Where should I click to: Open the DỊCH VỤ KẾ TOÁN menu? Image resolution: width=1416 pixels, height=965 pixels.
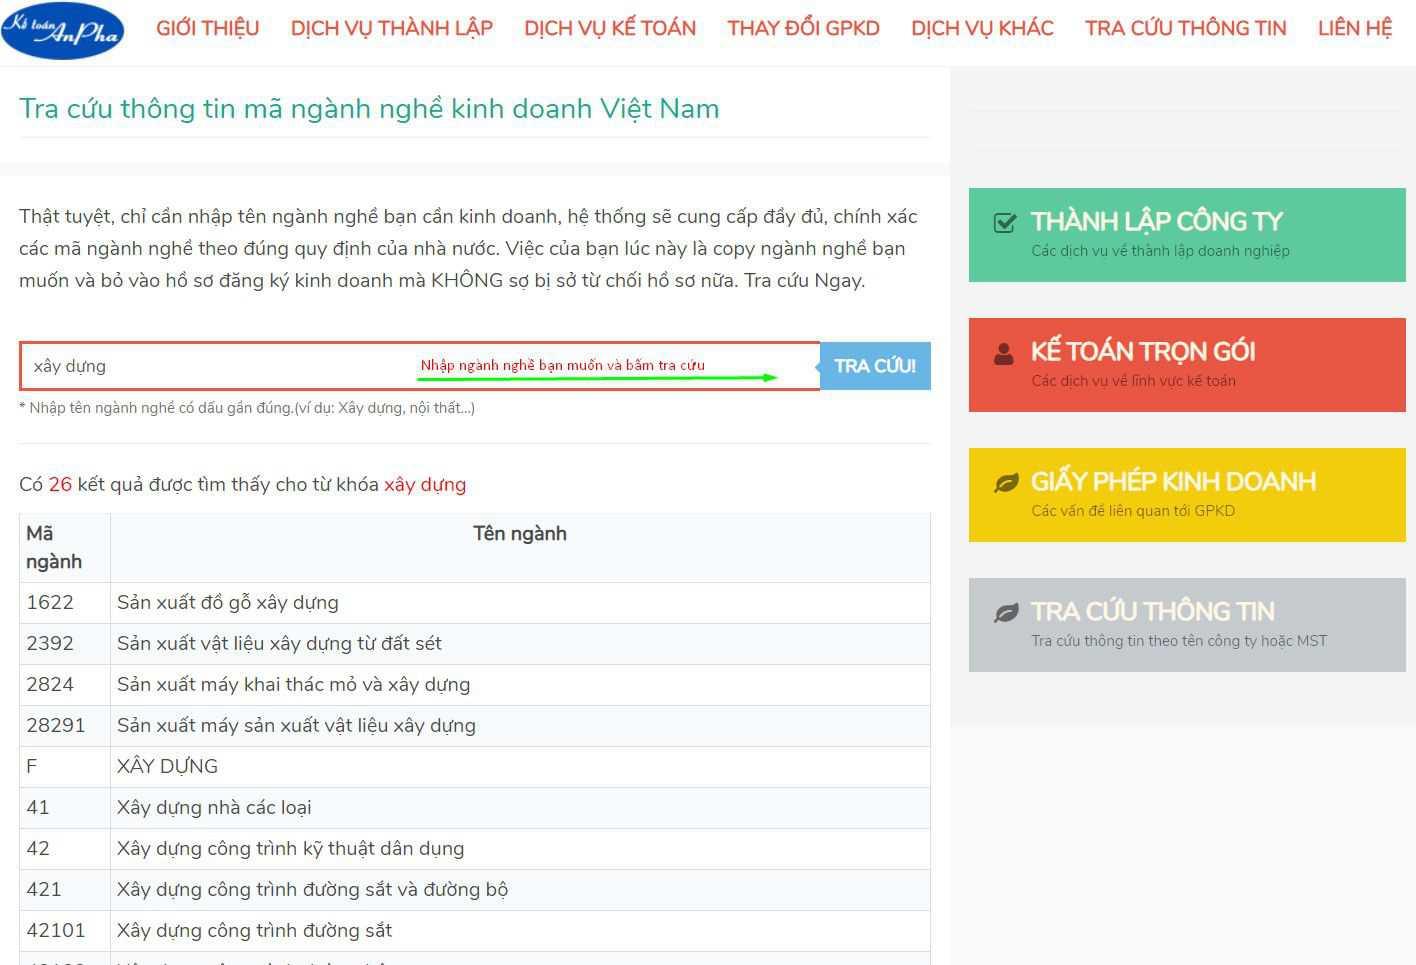609,28
